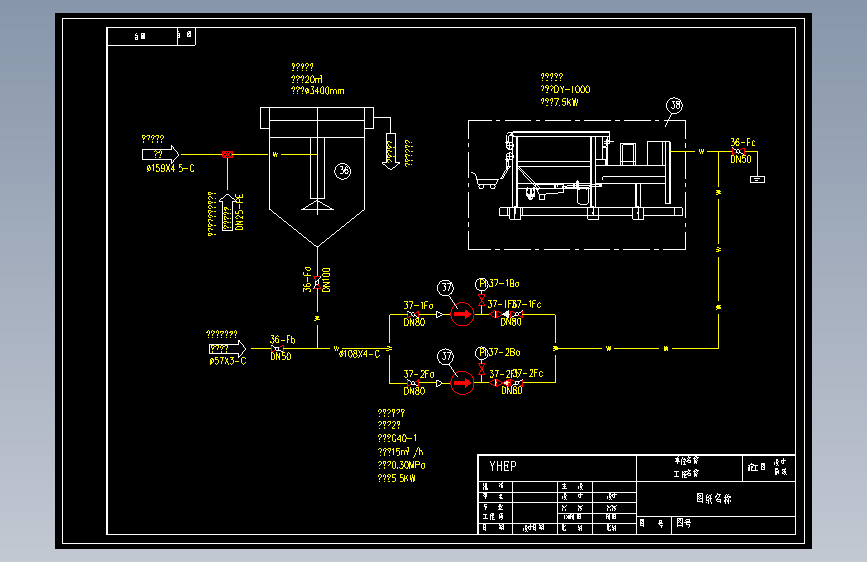
Task: Select the ???7.5KW specification text
Action: [x=560, y=102]
